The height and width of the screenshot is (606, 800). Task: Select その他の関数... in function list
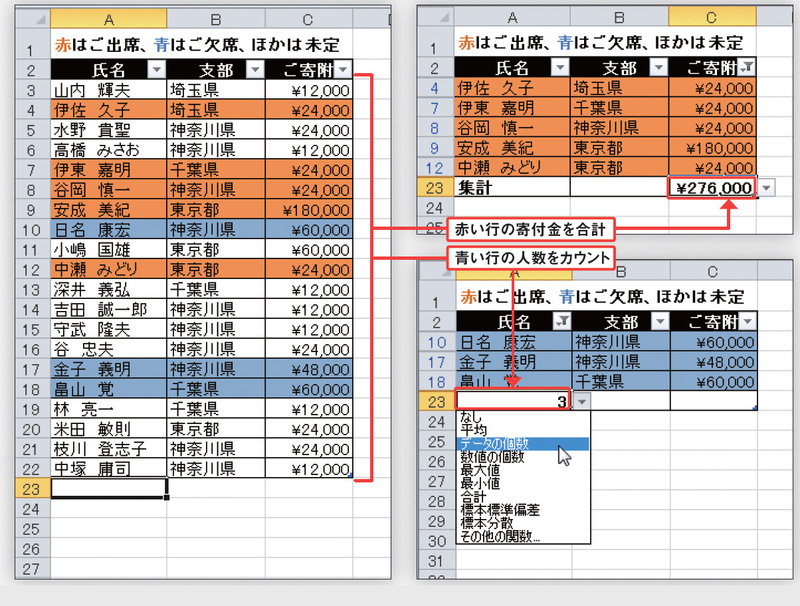point(499,537)
